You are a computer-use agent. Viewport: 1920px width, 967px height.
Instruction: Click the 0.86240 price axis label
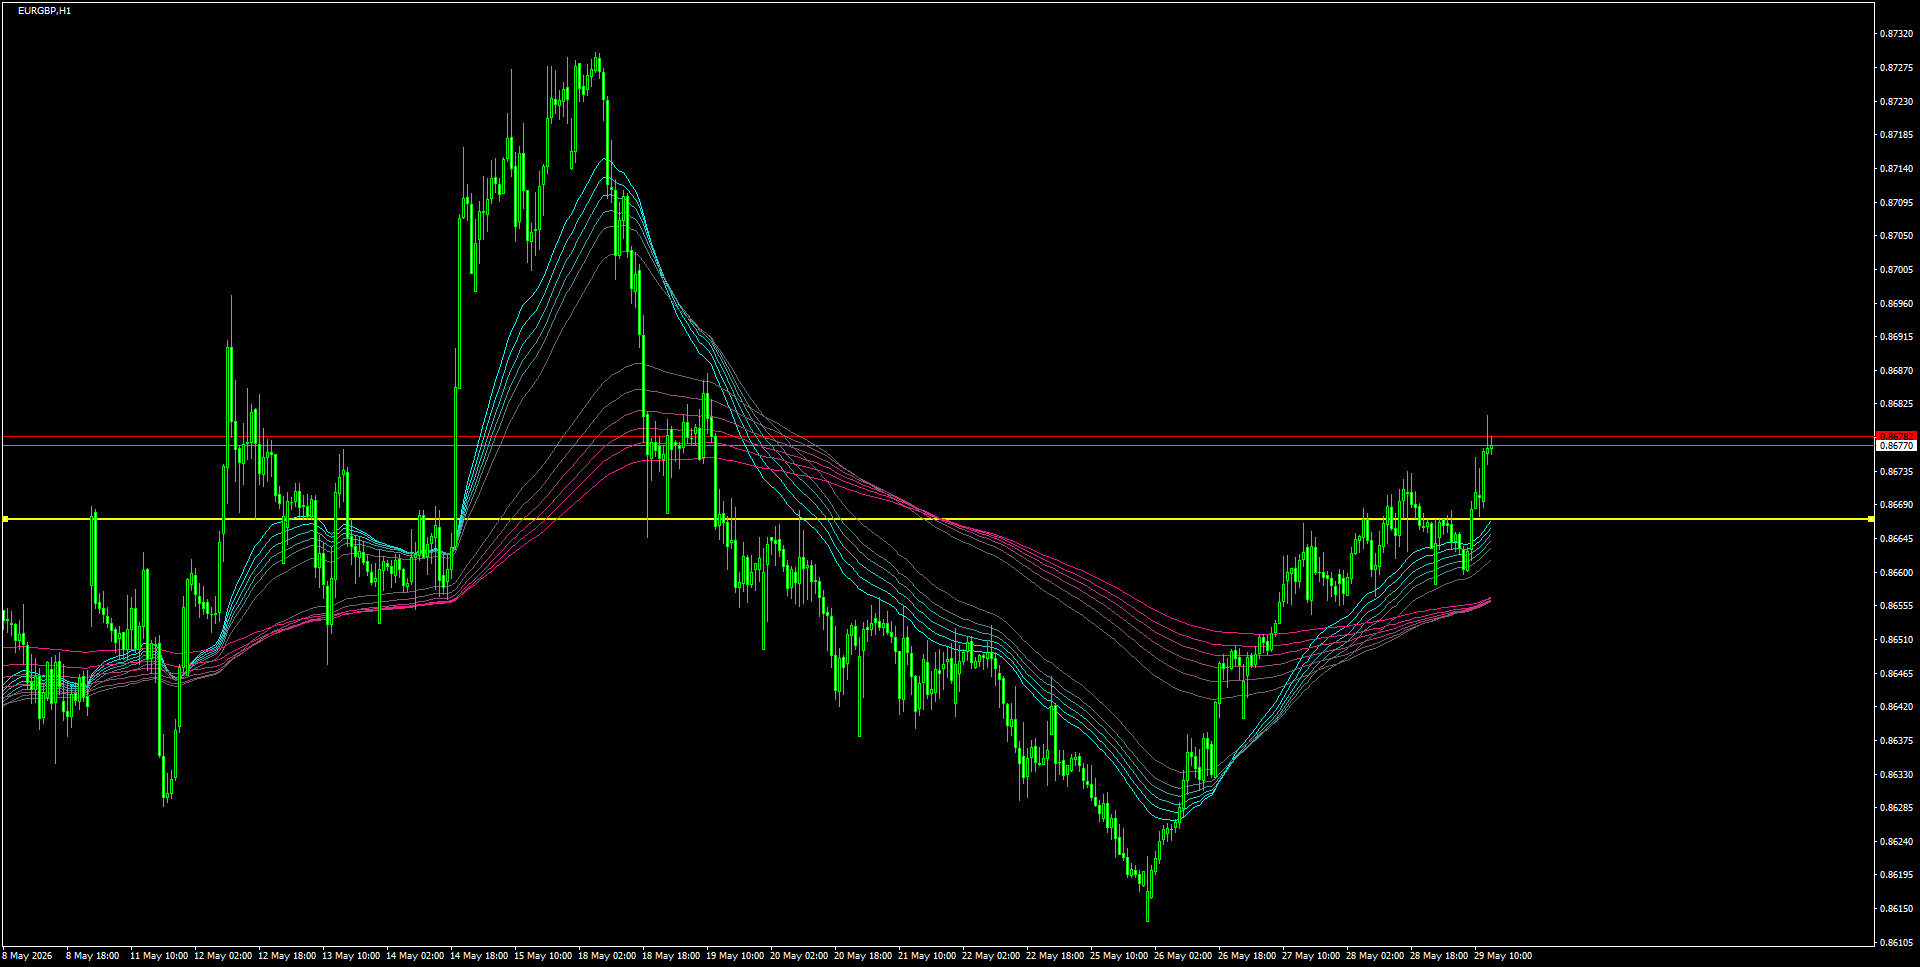[1897, 842]
